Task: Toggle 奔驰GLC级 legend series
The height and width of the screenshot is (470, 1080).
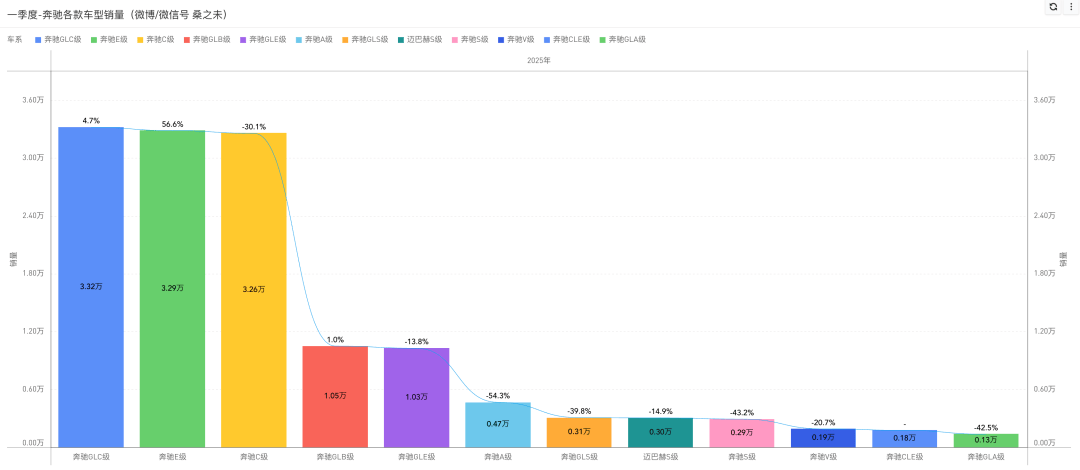Action: tap(59, 40)
